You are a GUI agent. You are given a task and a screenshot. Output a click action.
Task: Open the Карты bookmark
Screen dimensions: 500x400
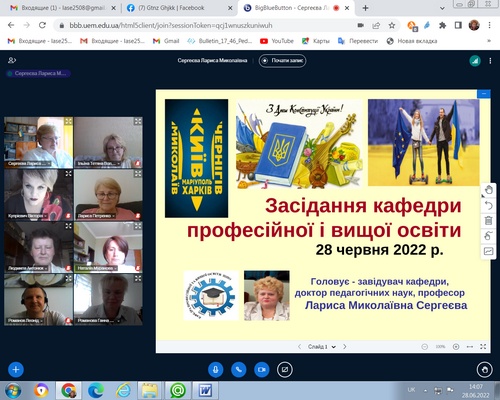click(x=316, y=41)
